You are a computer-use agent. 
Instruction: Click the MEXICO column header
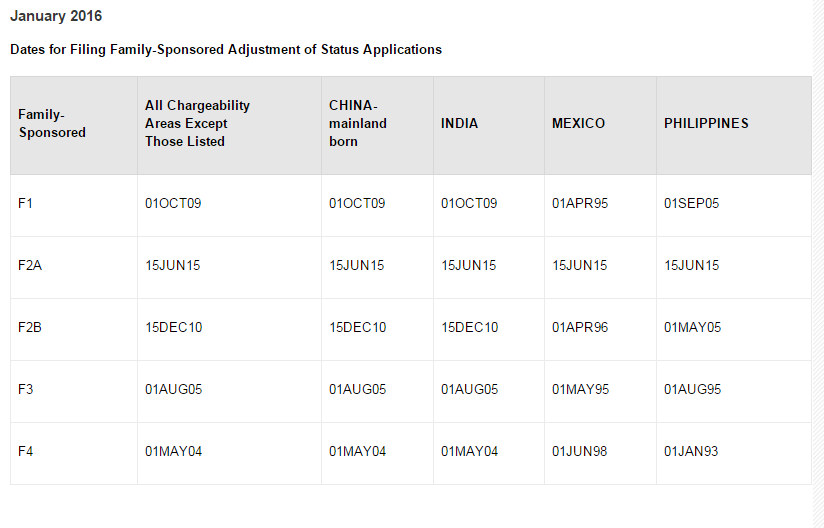[x=578, y=123]
